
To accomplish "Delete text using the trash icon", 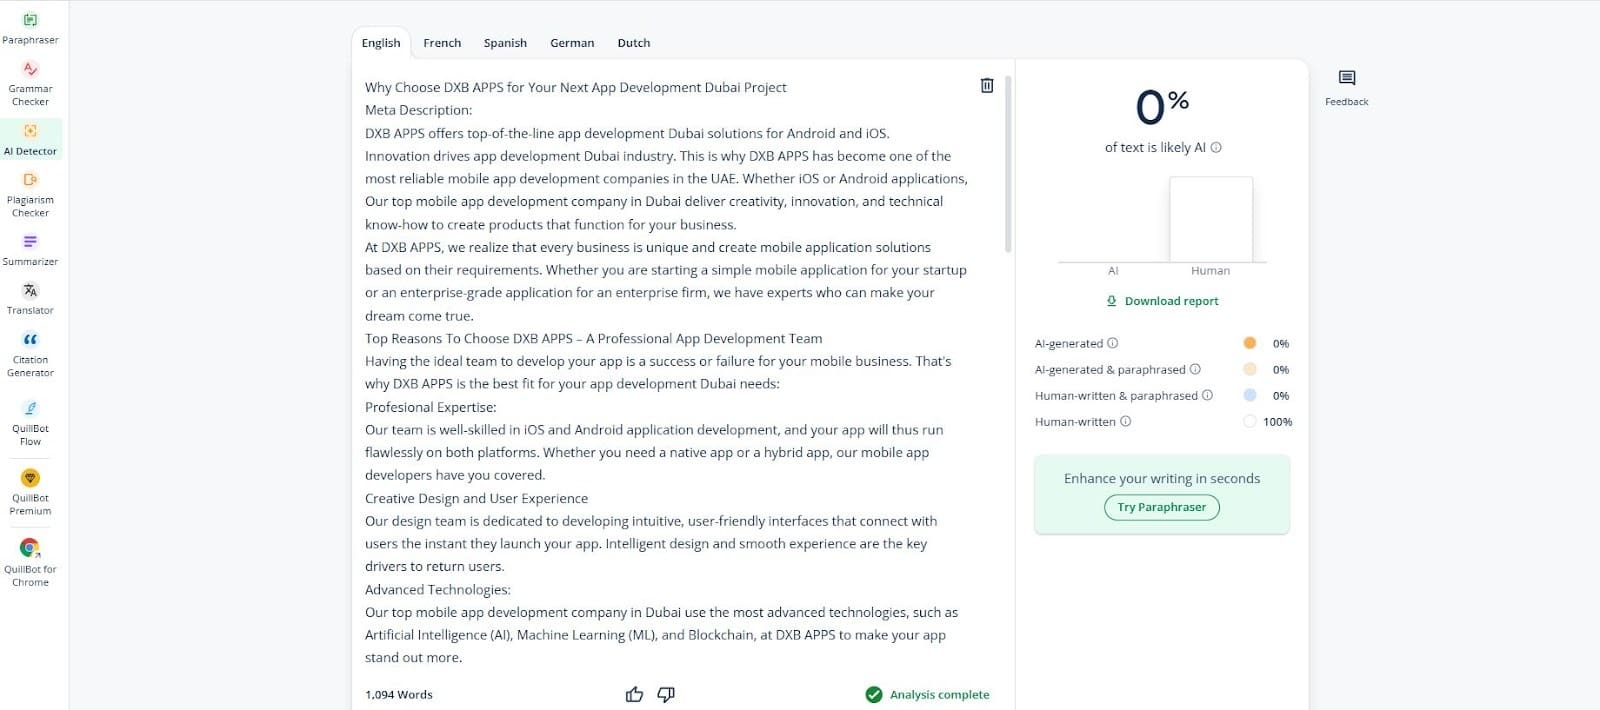I will tap(987, 86).
